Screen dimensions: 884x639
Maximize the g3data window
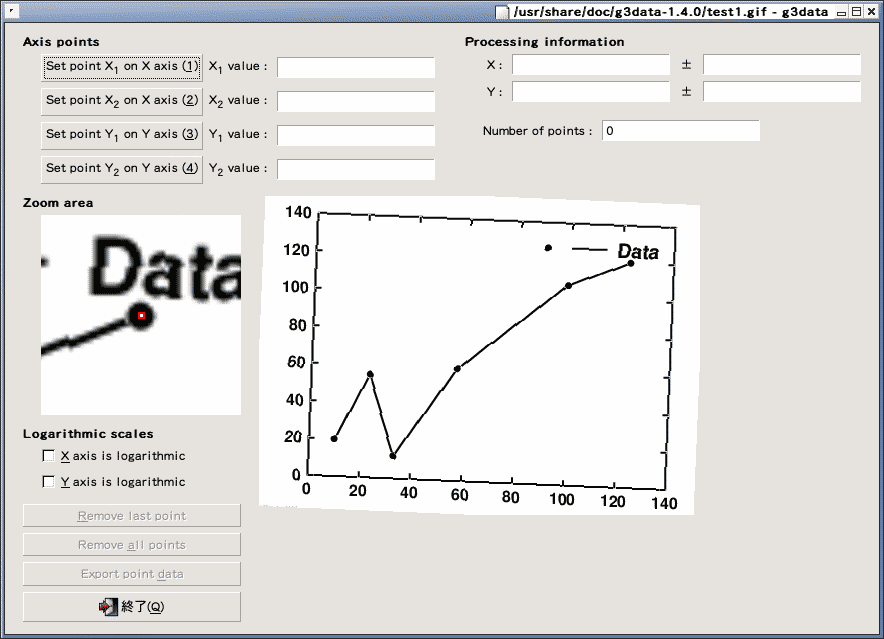coord(856,11)
